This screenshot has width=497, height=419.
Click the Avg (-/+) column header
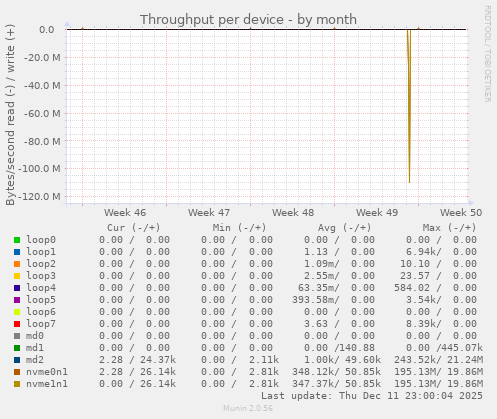pos(344,228)
